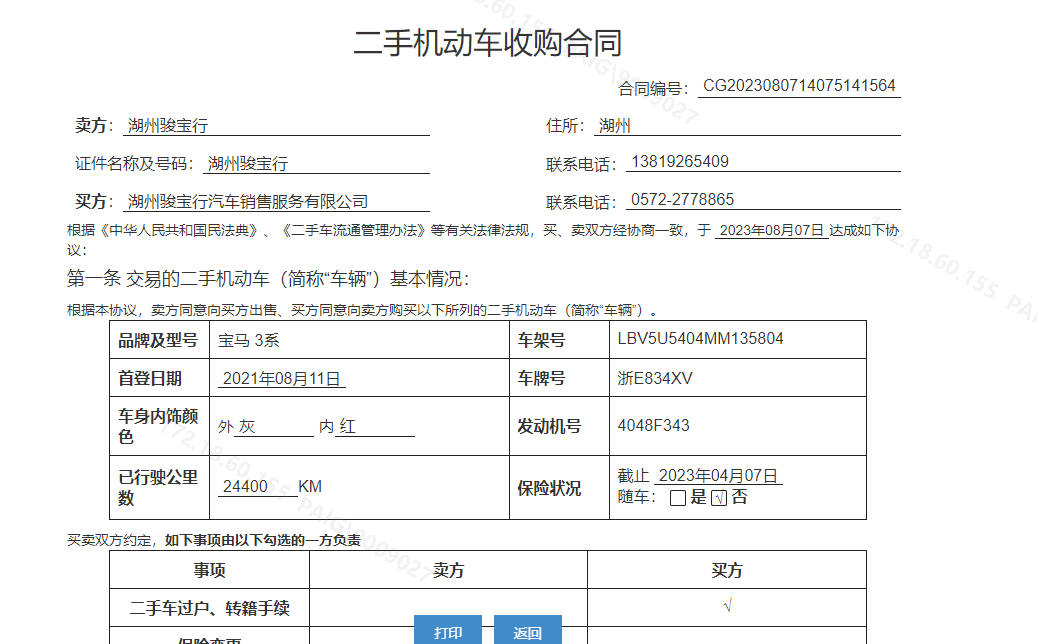The width and height of the screenshot is (1037, 644).
Task: Click engine number 4048F343
Action: tap(653, 425)
